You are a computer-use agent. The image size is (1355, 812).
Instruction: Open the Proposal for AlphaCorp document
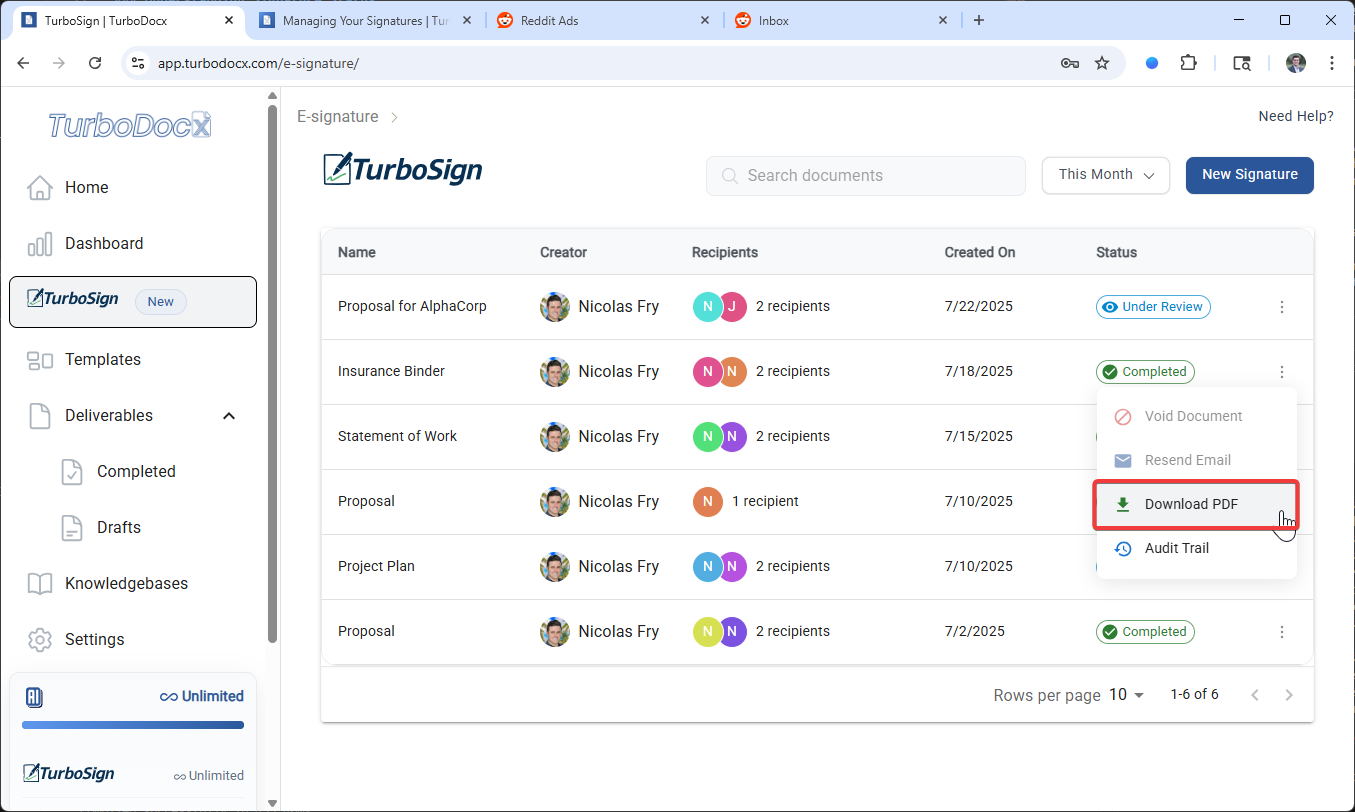point(412,307)
